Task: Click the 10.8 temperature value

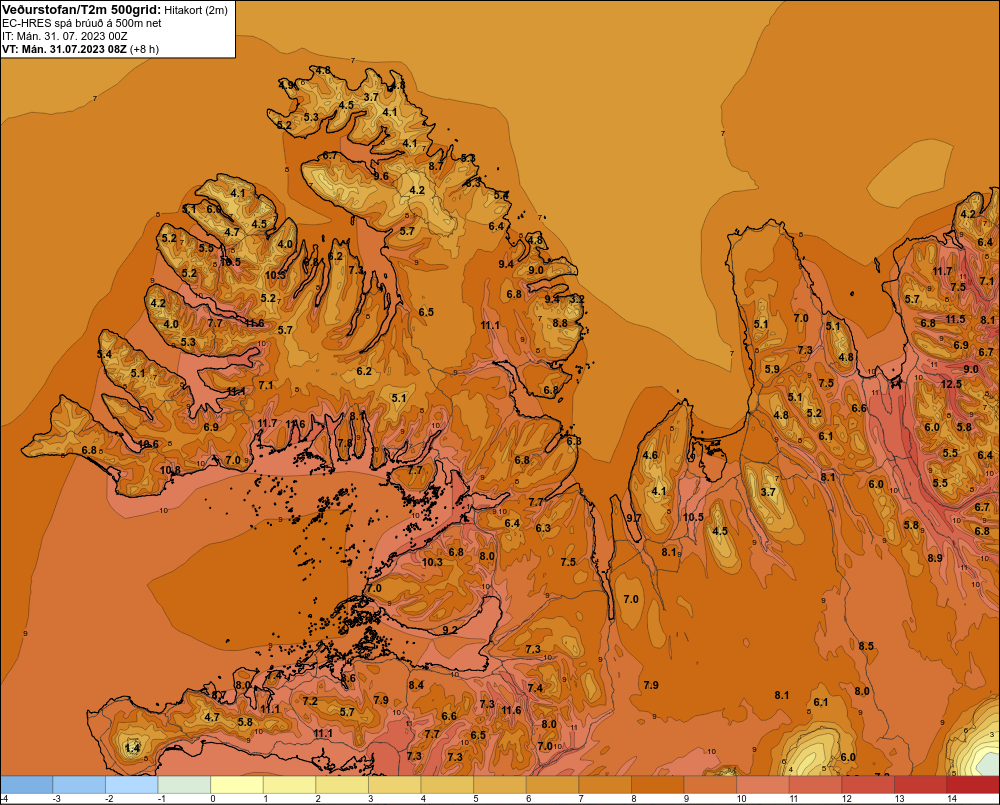Action: (170, 470)
